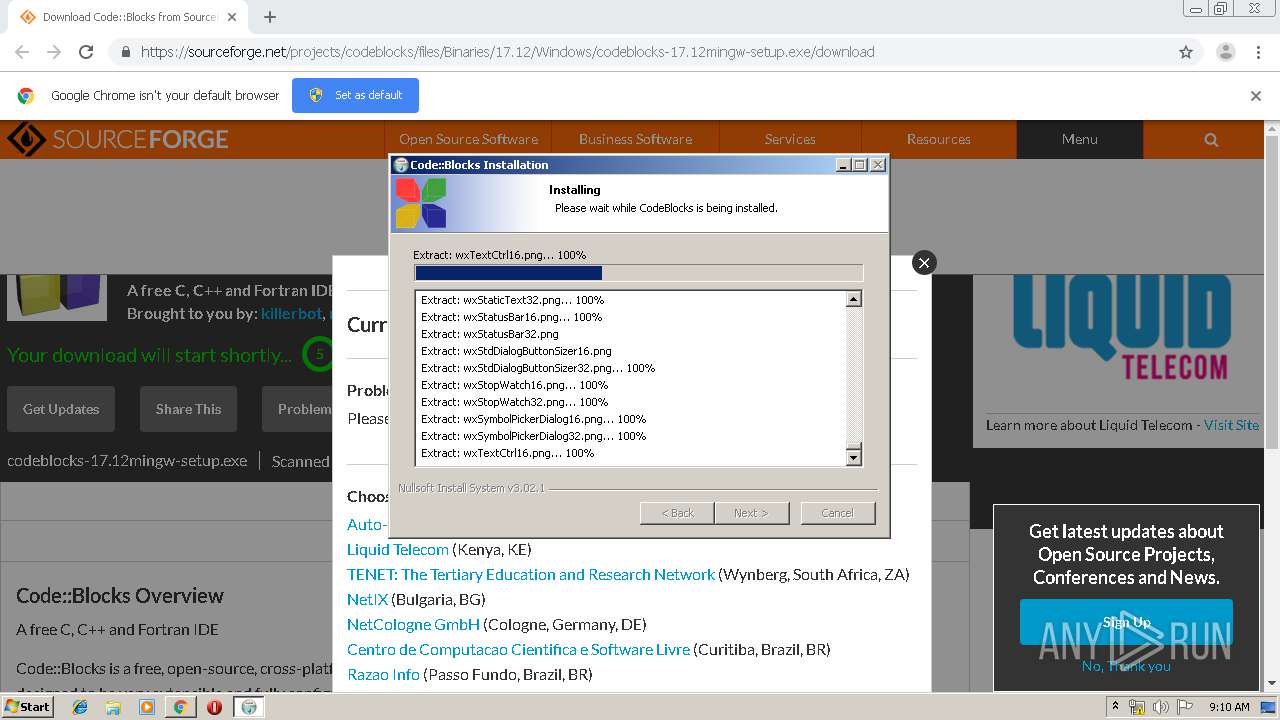
Task: Click the Visit Site ad link
Action: [1231, 425]
